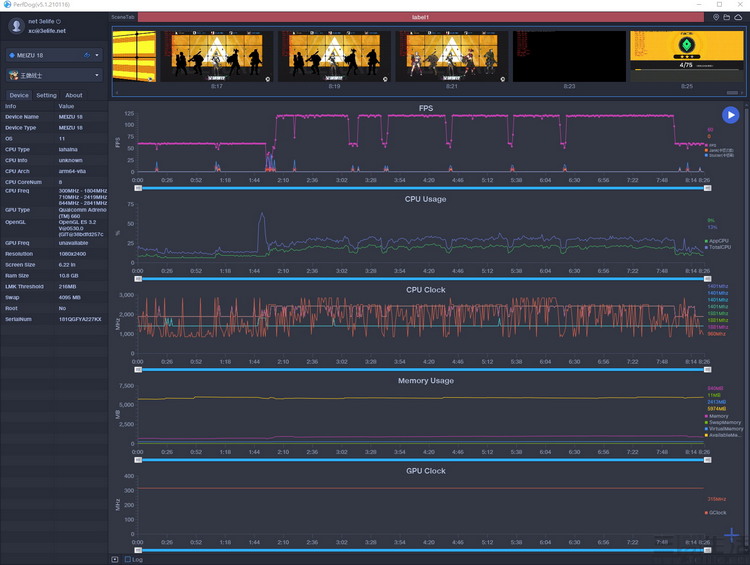
Task: Open the MEIZU 18 device dropdown arrow
Action: coord(97,55)
